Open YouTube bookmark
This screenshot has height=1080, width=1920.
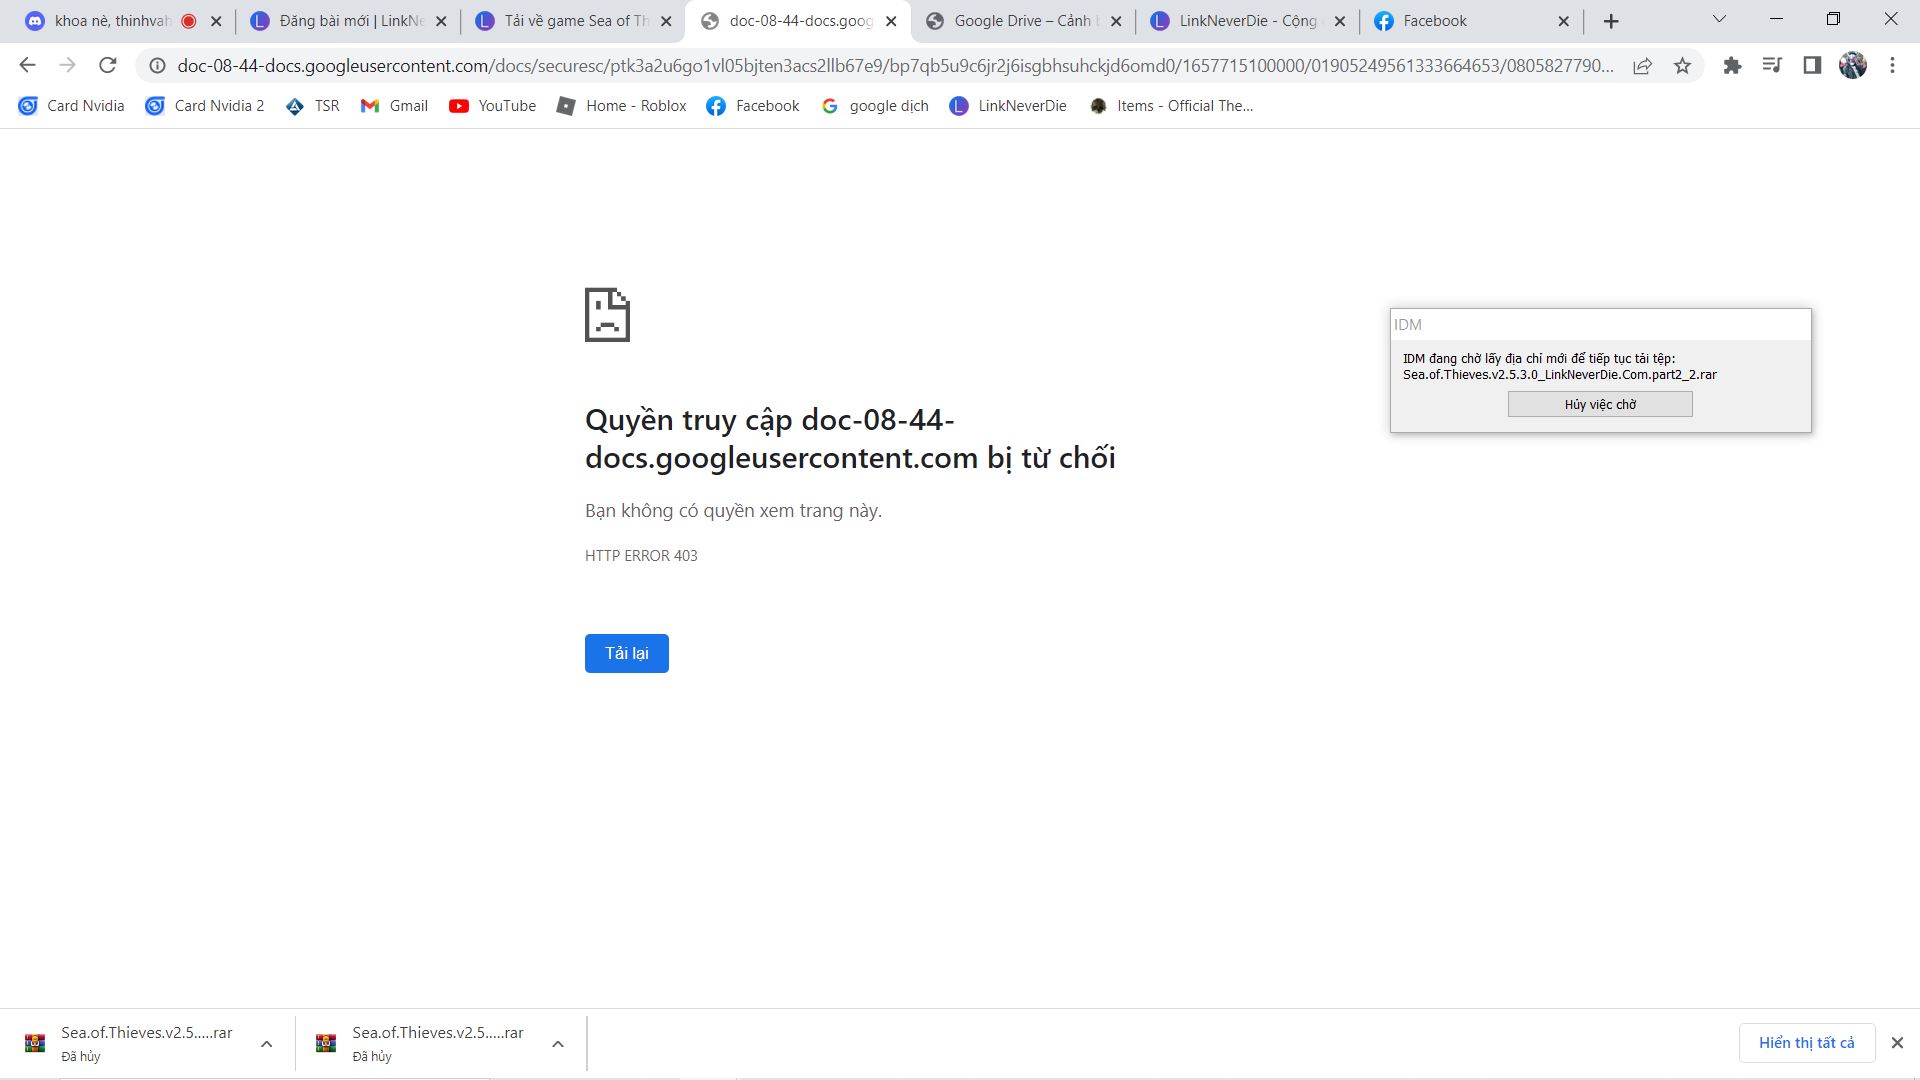(493, 106)
